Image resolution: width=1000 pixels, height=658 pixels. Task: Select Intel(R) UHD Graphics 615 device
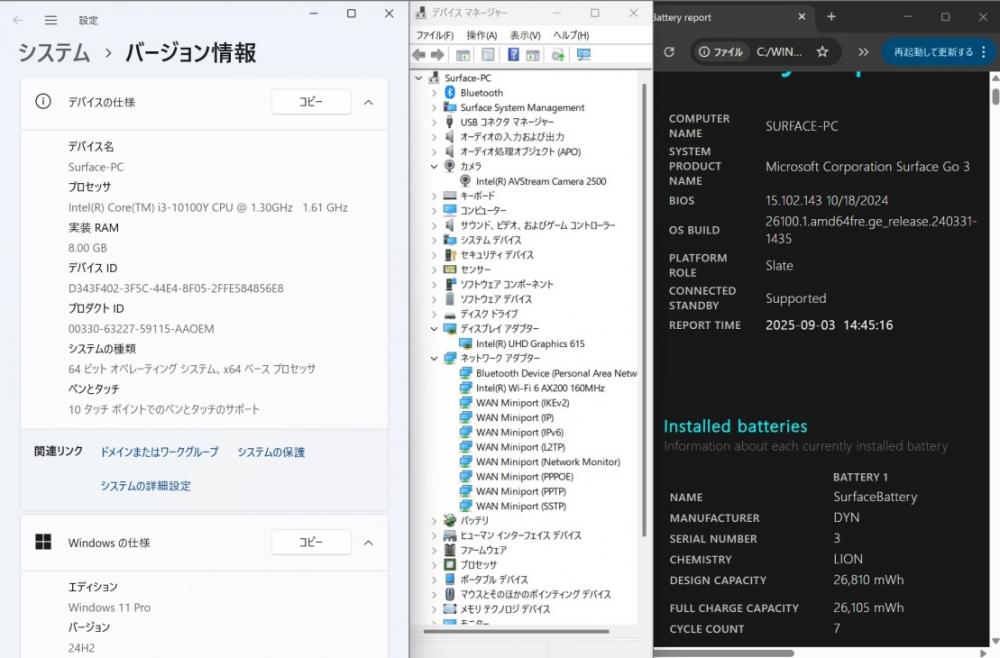(x=530, y=344)
